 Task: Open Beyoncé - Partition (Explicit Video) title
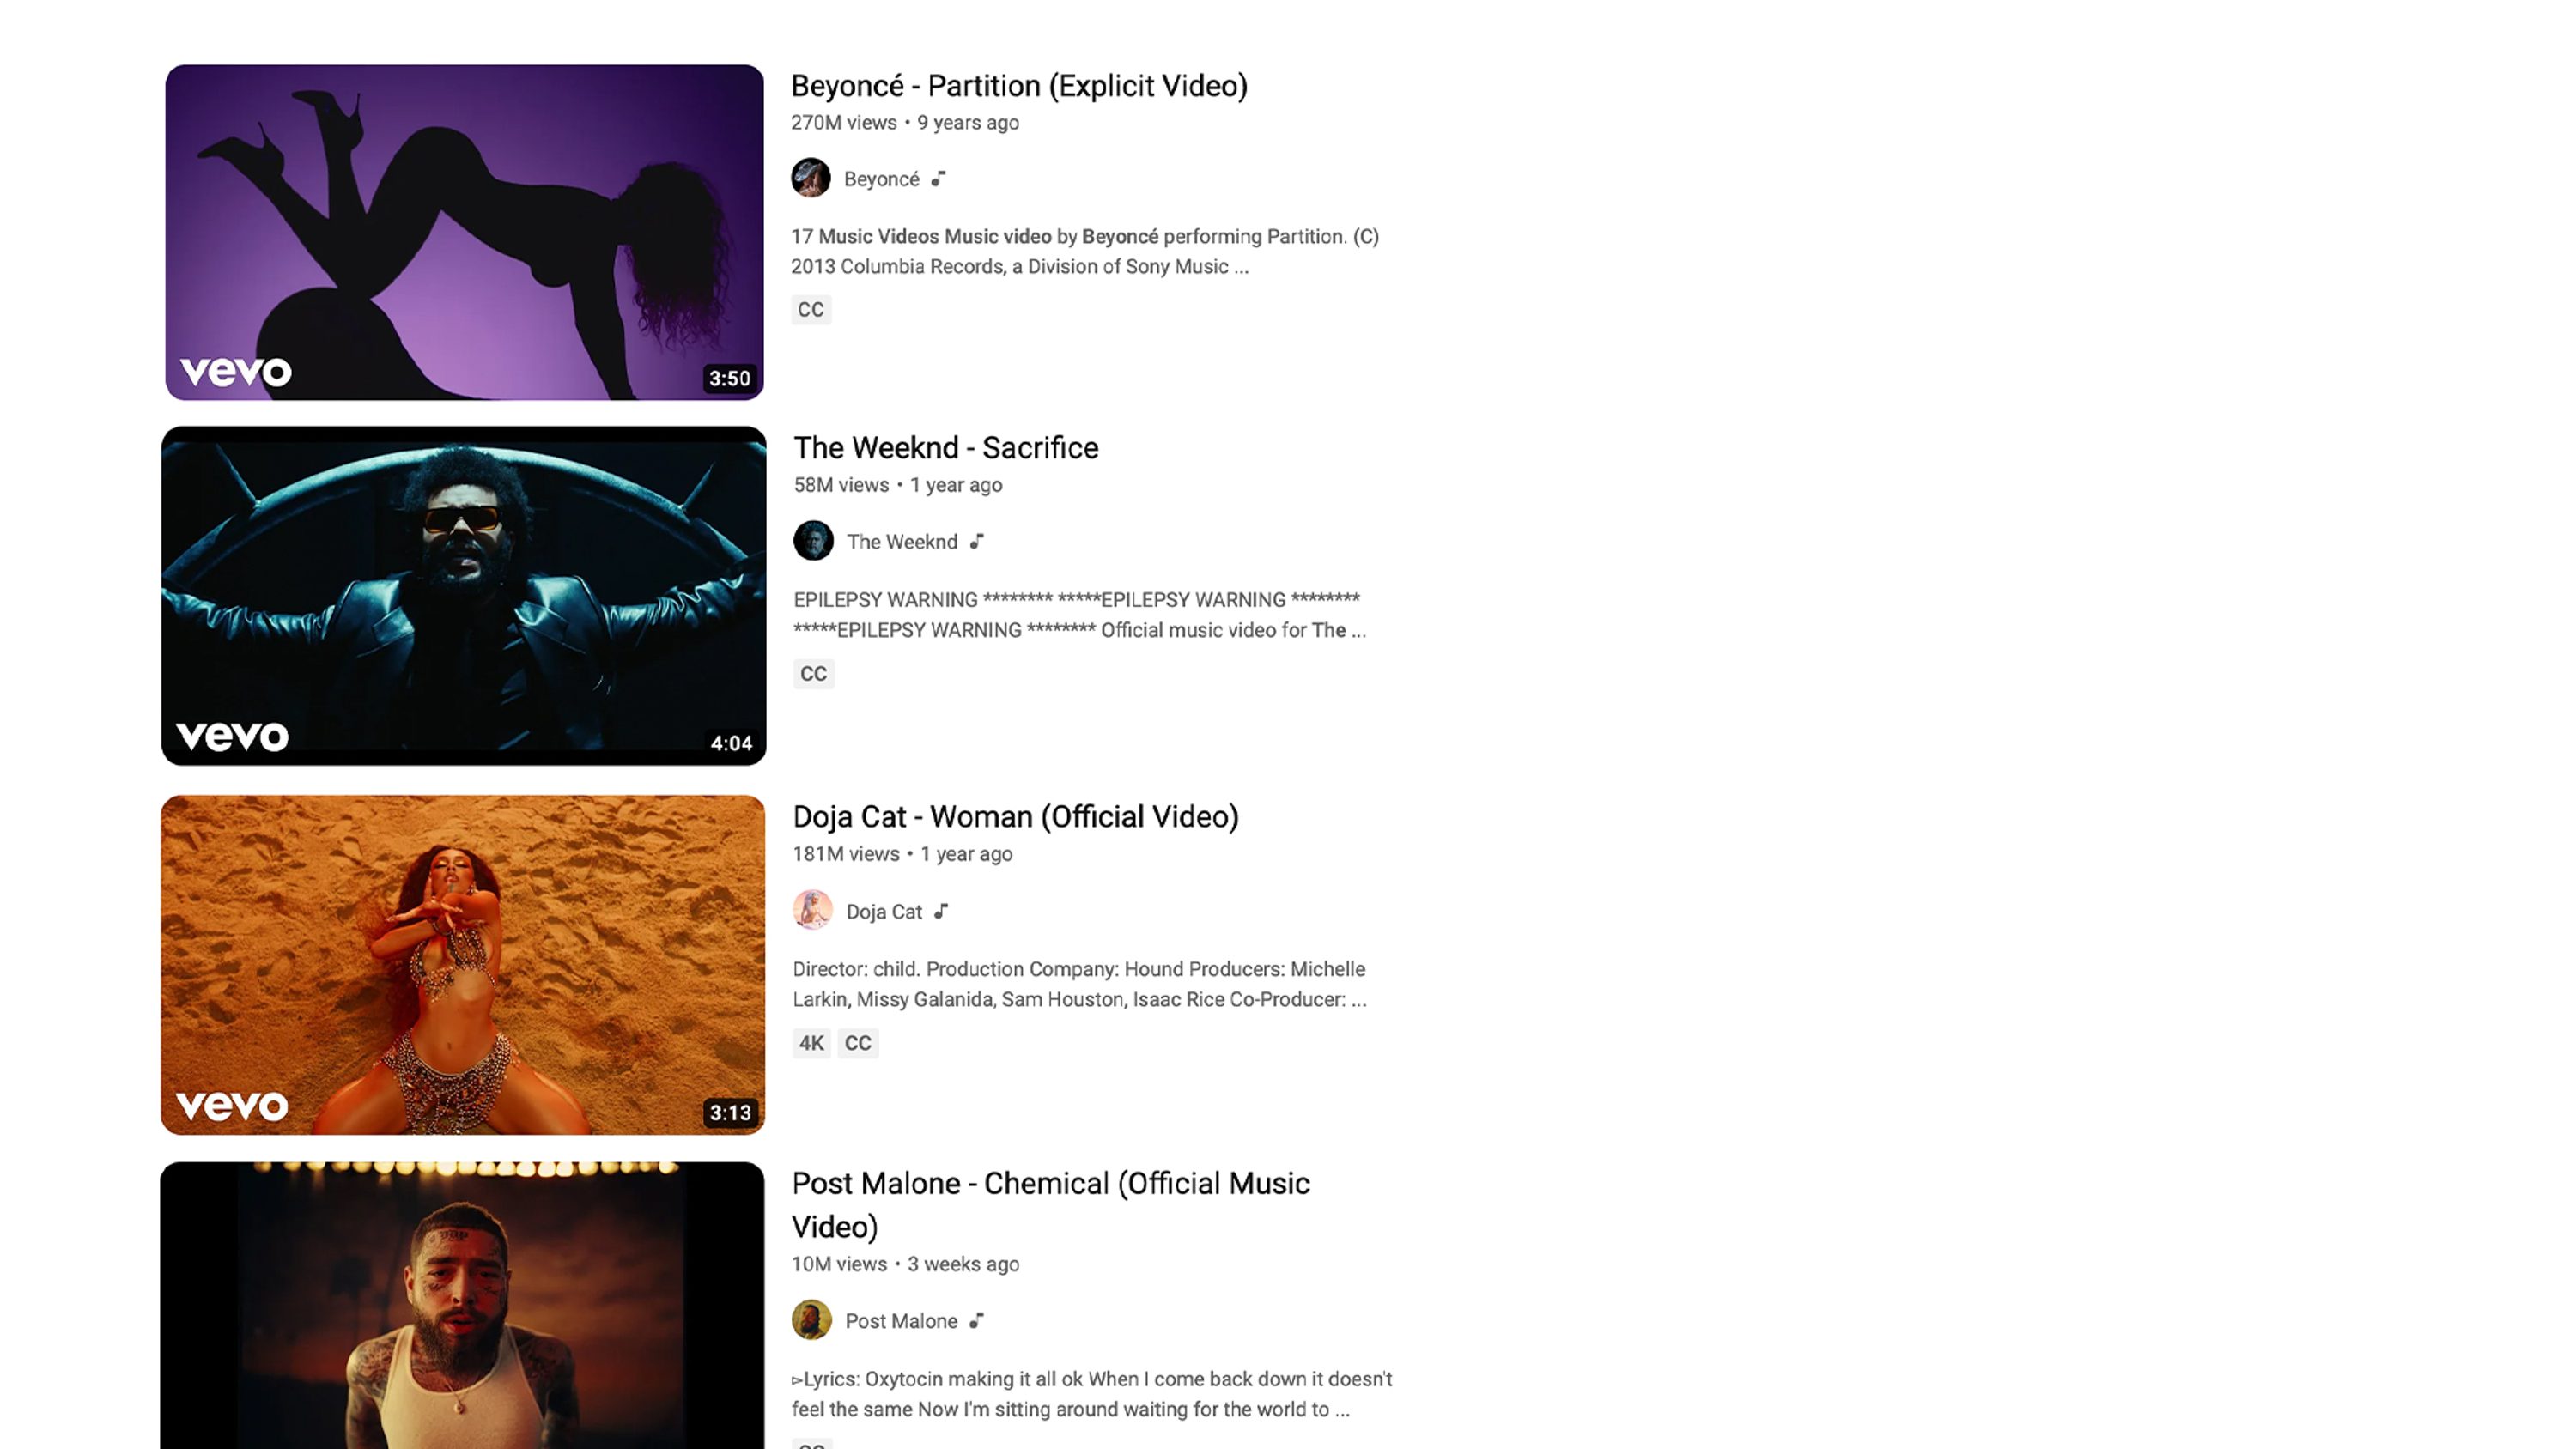coord(1019,86)
